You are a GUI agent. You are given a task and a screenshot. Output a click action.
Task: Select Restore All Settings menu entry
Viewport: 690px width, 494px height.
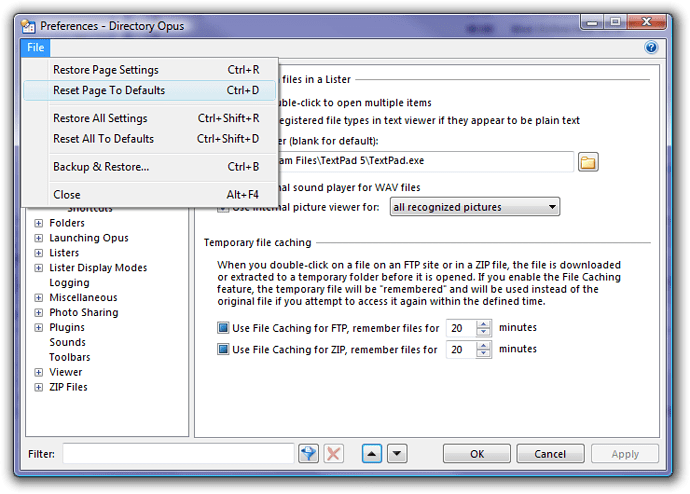click(100, 118)
